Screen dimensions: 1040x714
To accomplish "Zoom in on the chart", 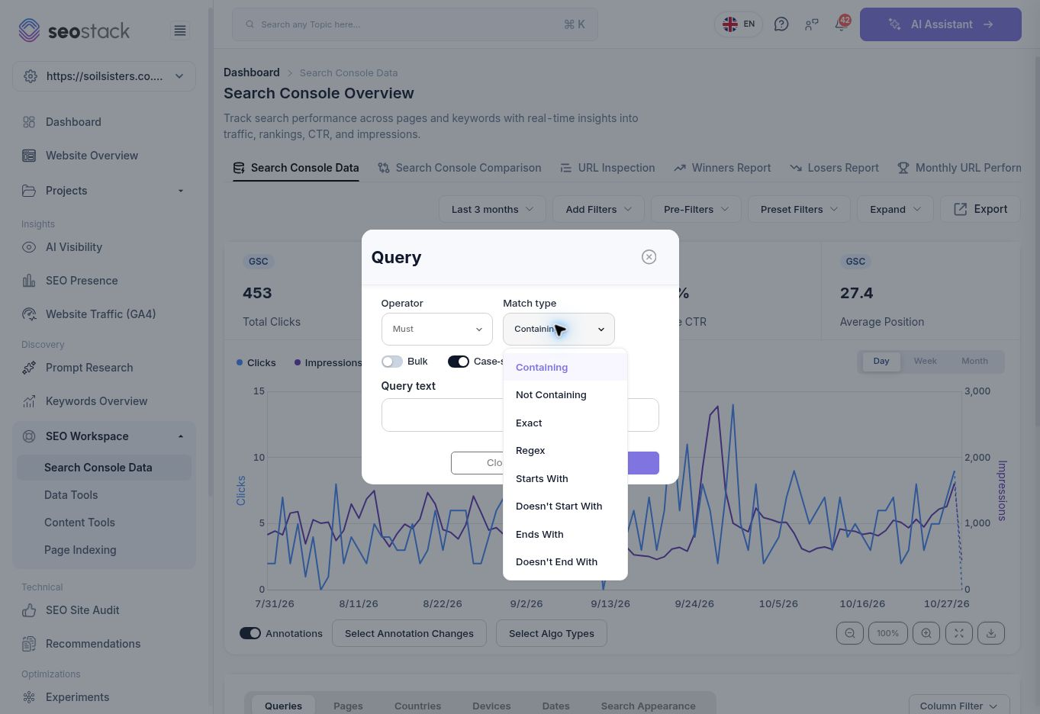I will pyautogui.click(x=926, y=633).
